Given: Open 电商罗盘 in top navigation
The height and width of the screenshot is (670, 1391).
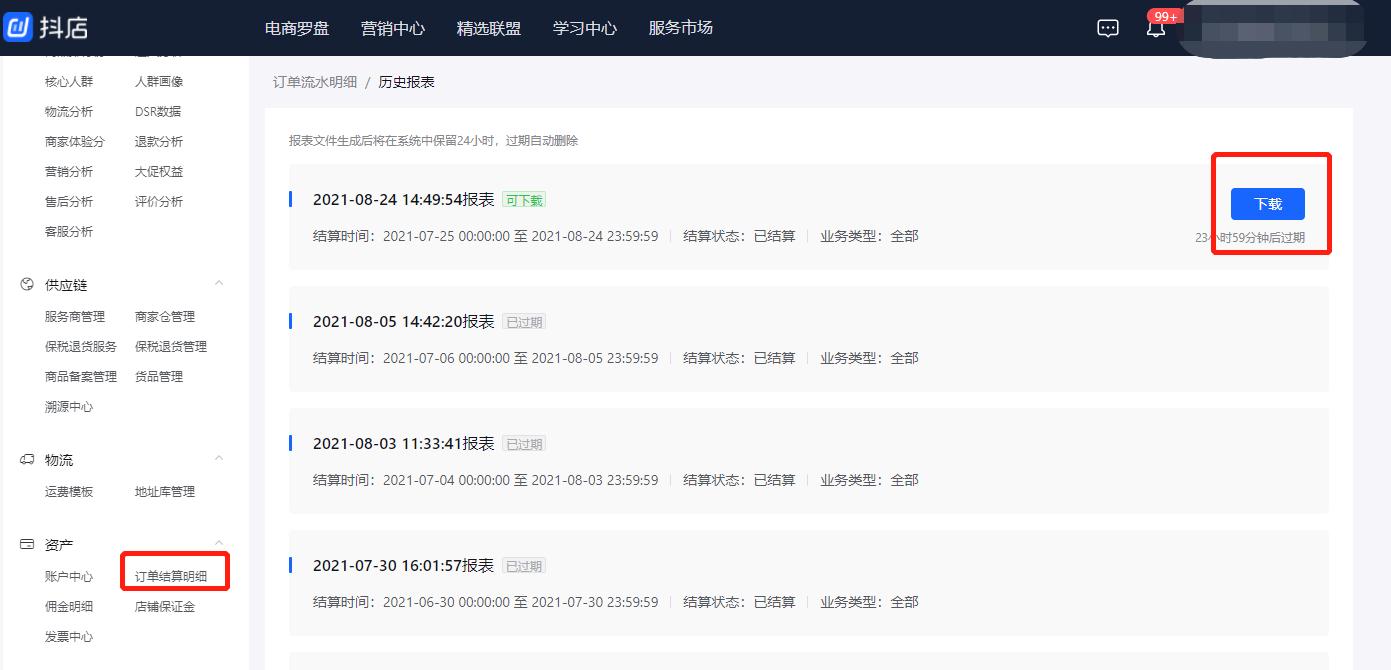Looking at the screenshot, I should tap(297, 28).
